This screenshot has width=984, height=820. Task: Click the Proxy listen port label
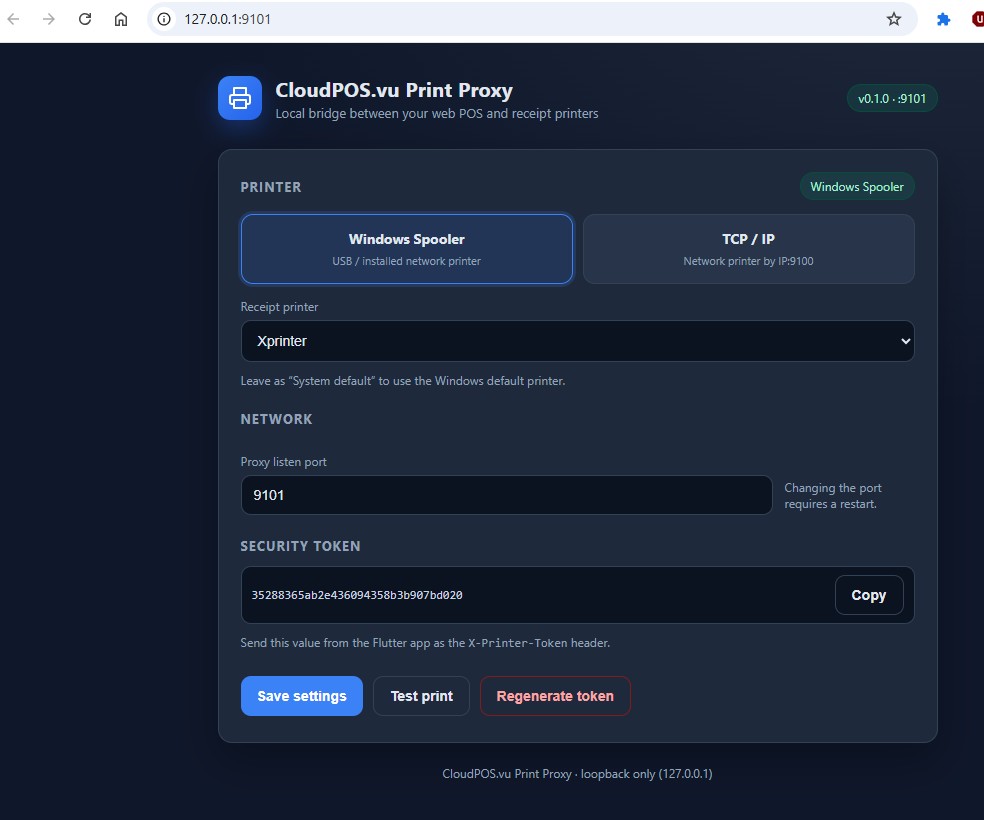pyautogui.click(x=284, y=462)
